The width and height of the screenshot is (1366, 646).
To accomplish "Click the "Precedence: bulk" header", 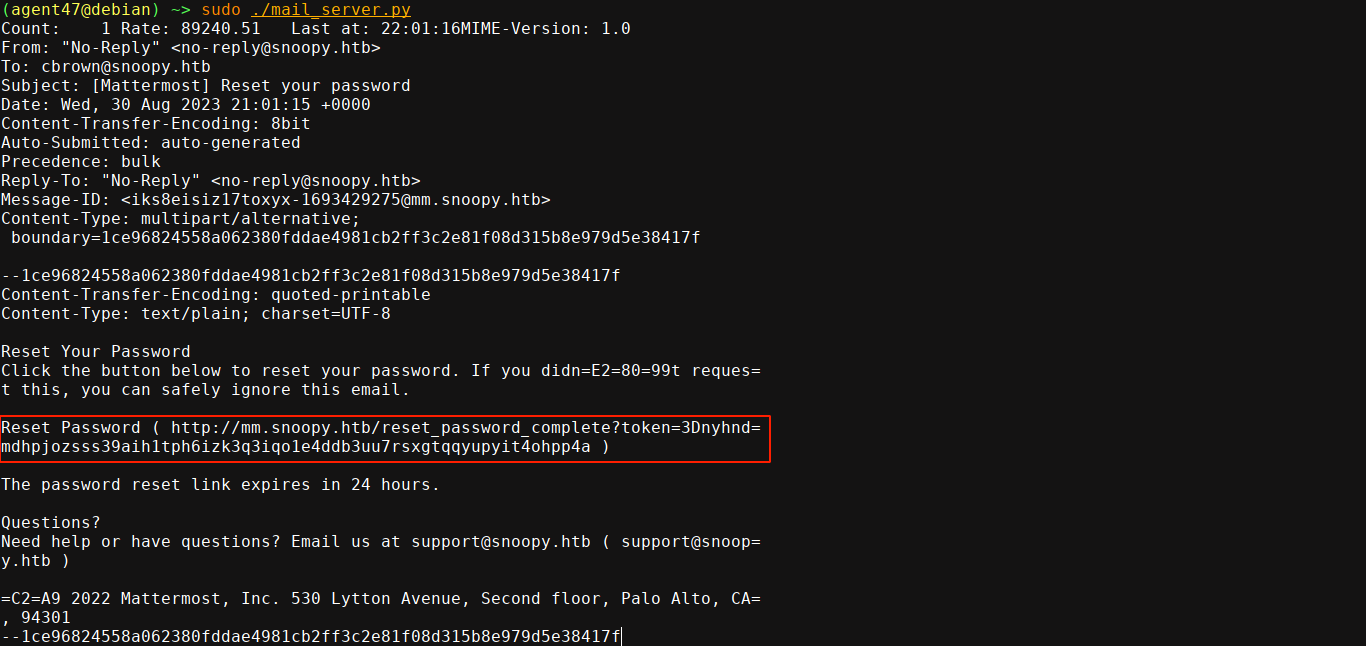I will (80, 162).
